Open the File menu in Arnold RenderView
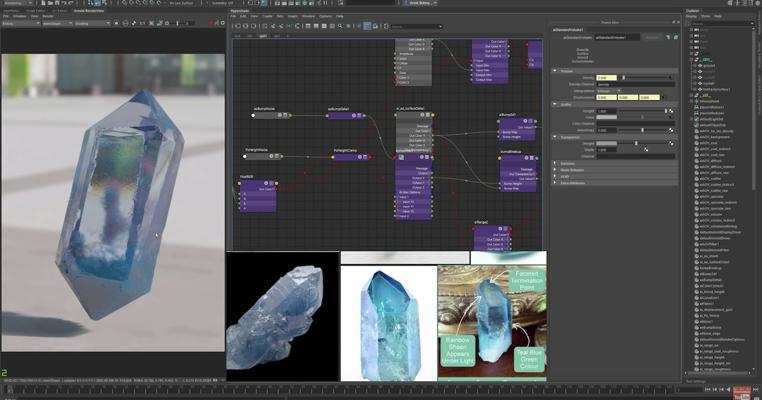 tap(6, 17)
